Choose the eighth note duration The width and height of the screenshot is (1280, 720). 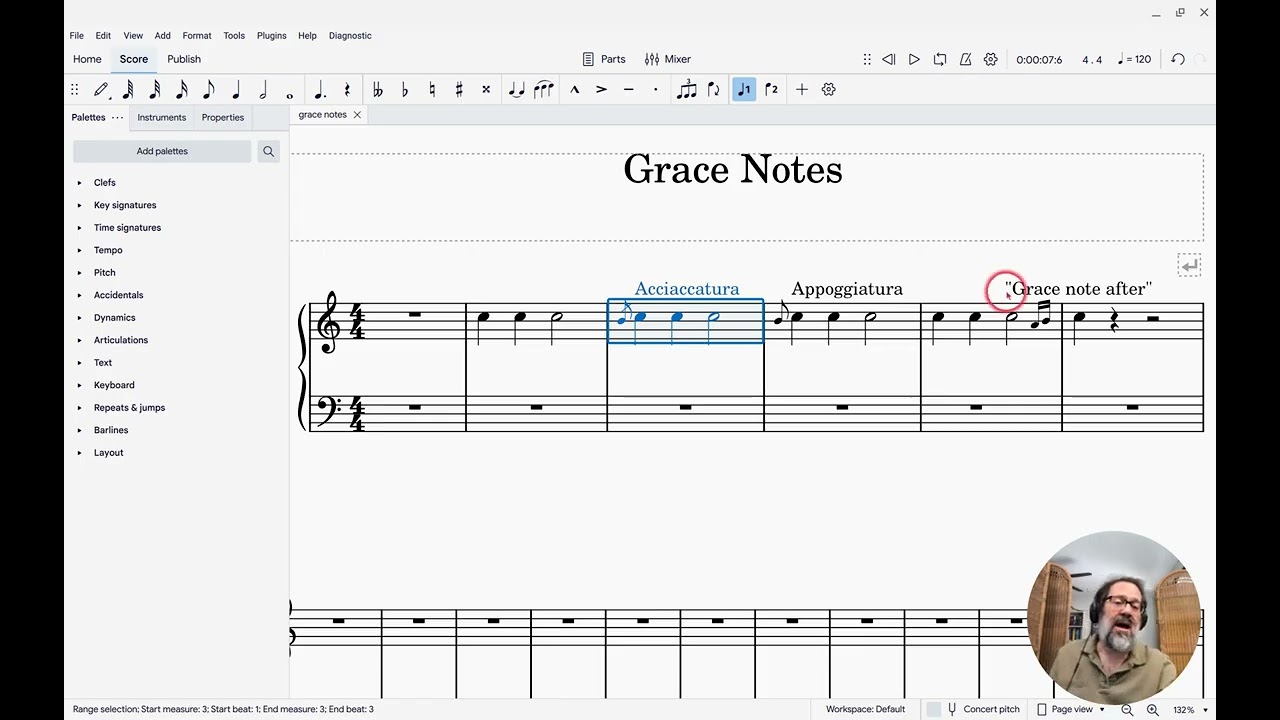click(209, 90)
